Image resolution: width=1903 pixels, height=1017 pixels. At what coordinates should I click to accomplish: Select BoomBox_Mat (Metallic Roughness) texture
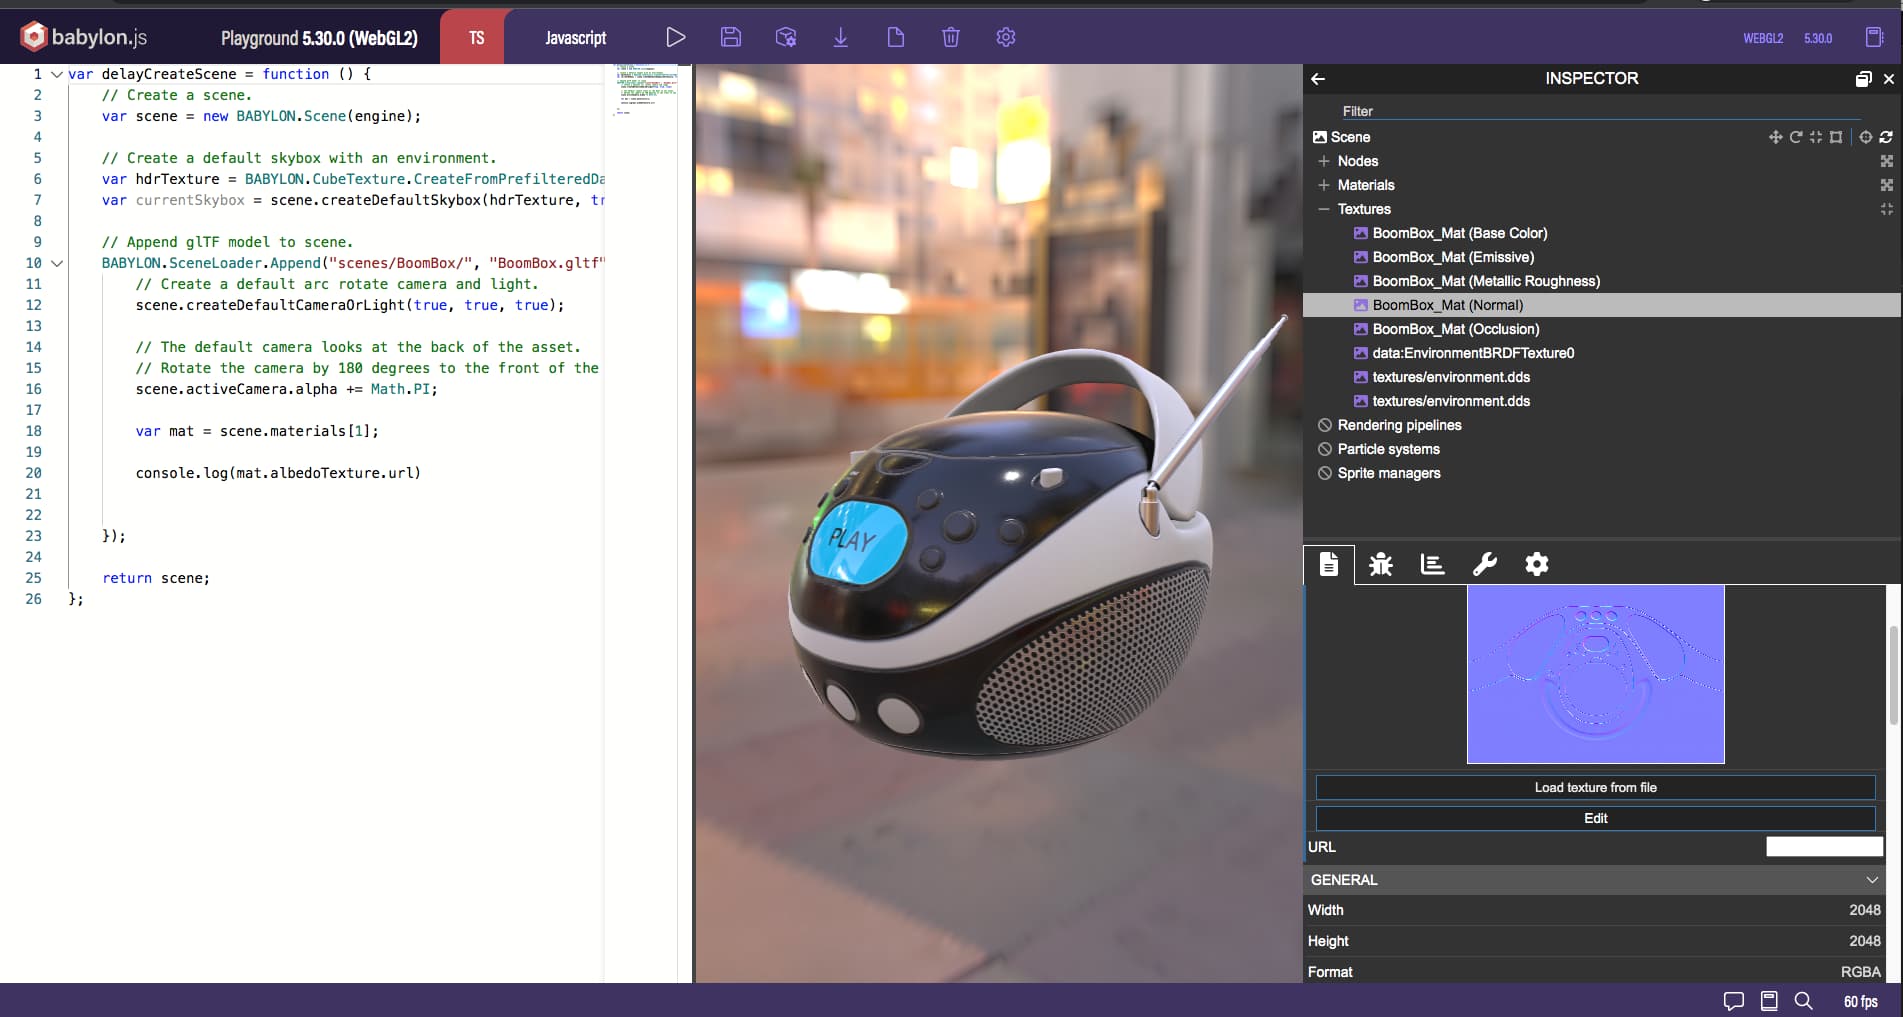pyautogui.click(x=1486, y=281)
